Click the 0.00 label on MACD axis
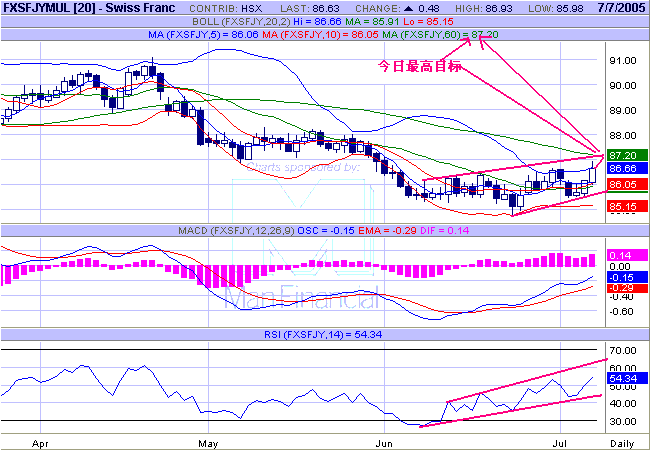Screen dimensions: 650x450 coord(621,266)
